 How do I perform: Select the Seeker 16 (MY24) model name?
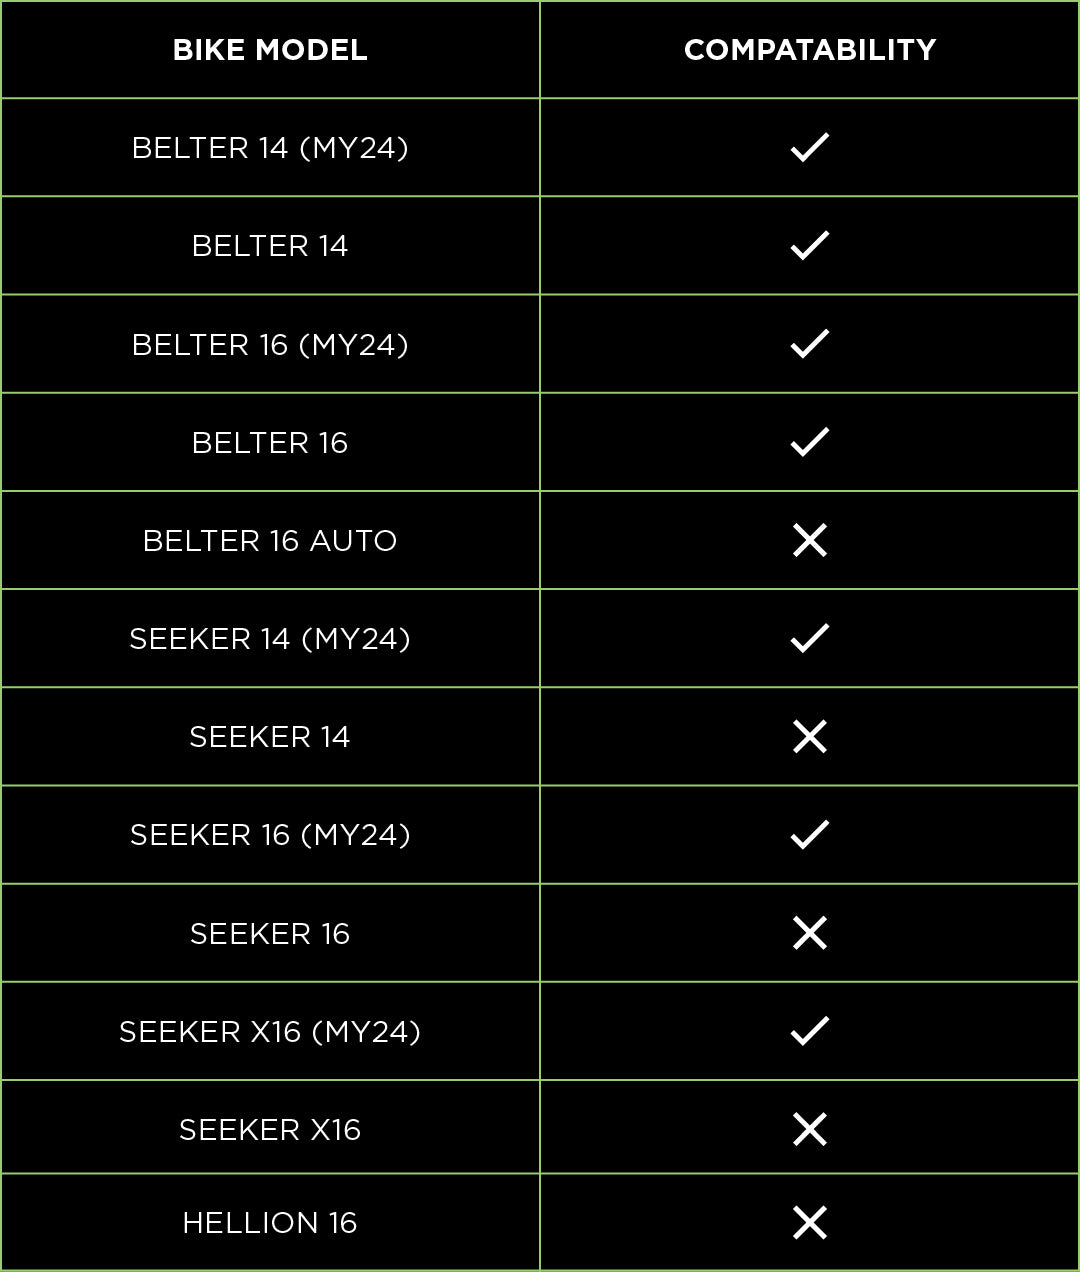coord(270,835)
